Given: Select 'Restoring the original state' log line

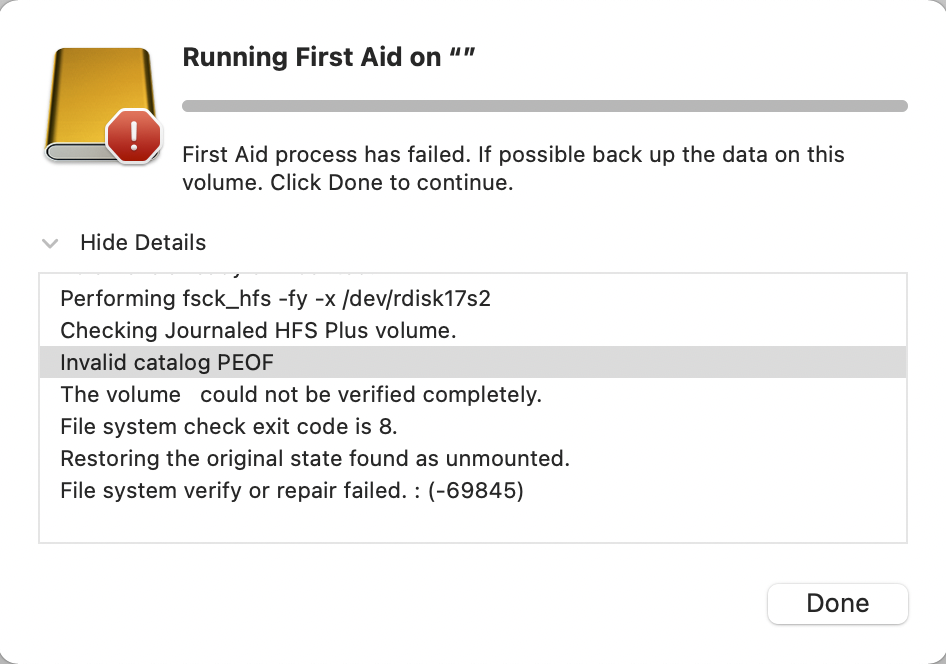Looking at the screenshot, I should pyautogui.click(x=314, y=459).
